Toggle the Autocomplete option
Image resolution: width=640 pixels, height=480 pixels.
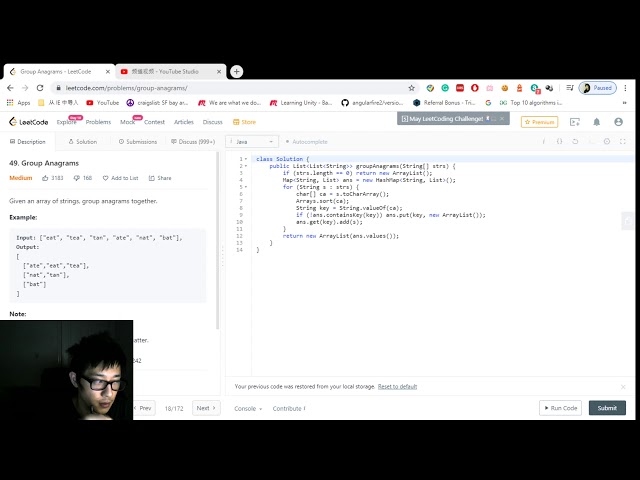click(x=307, y=142)
